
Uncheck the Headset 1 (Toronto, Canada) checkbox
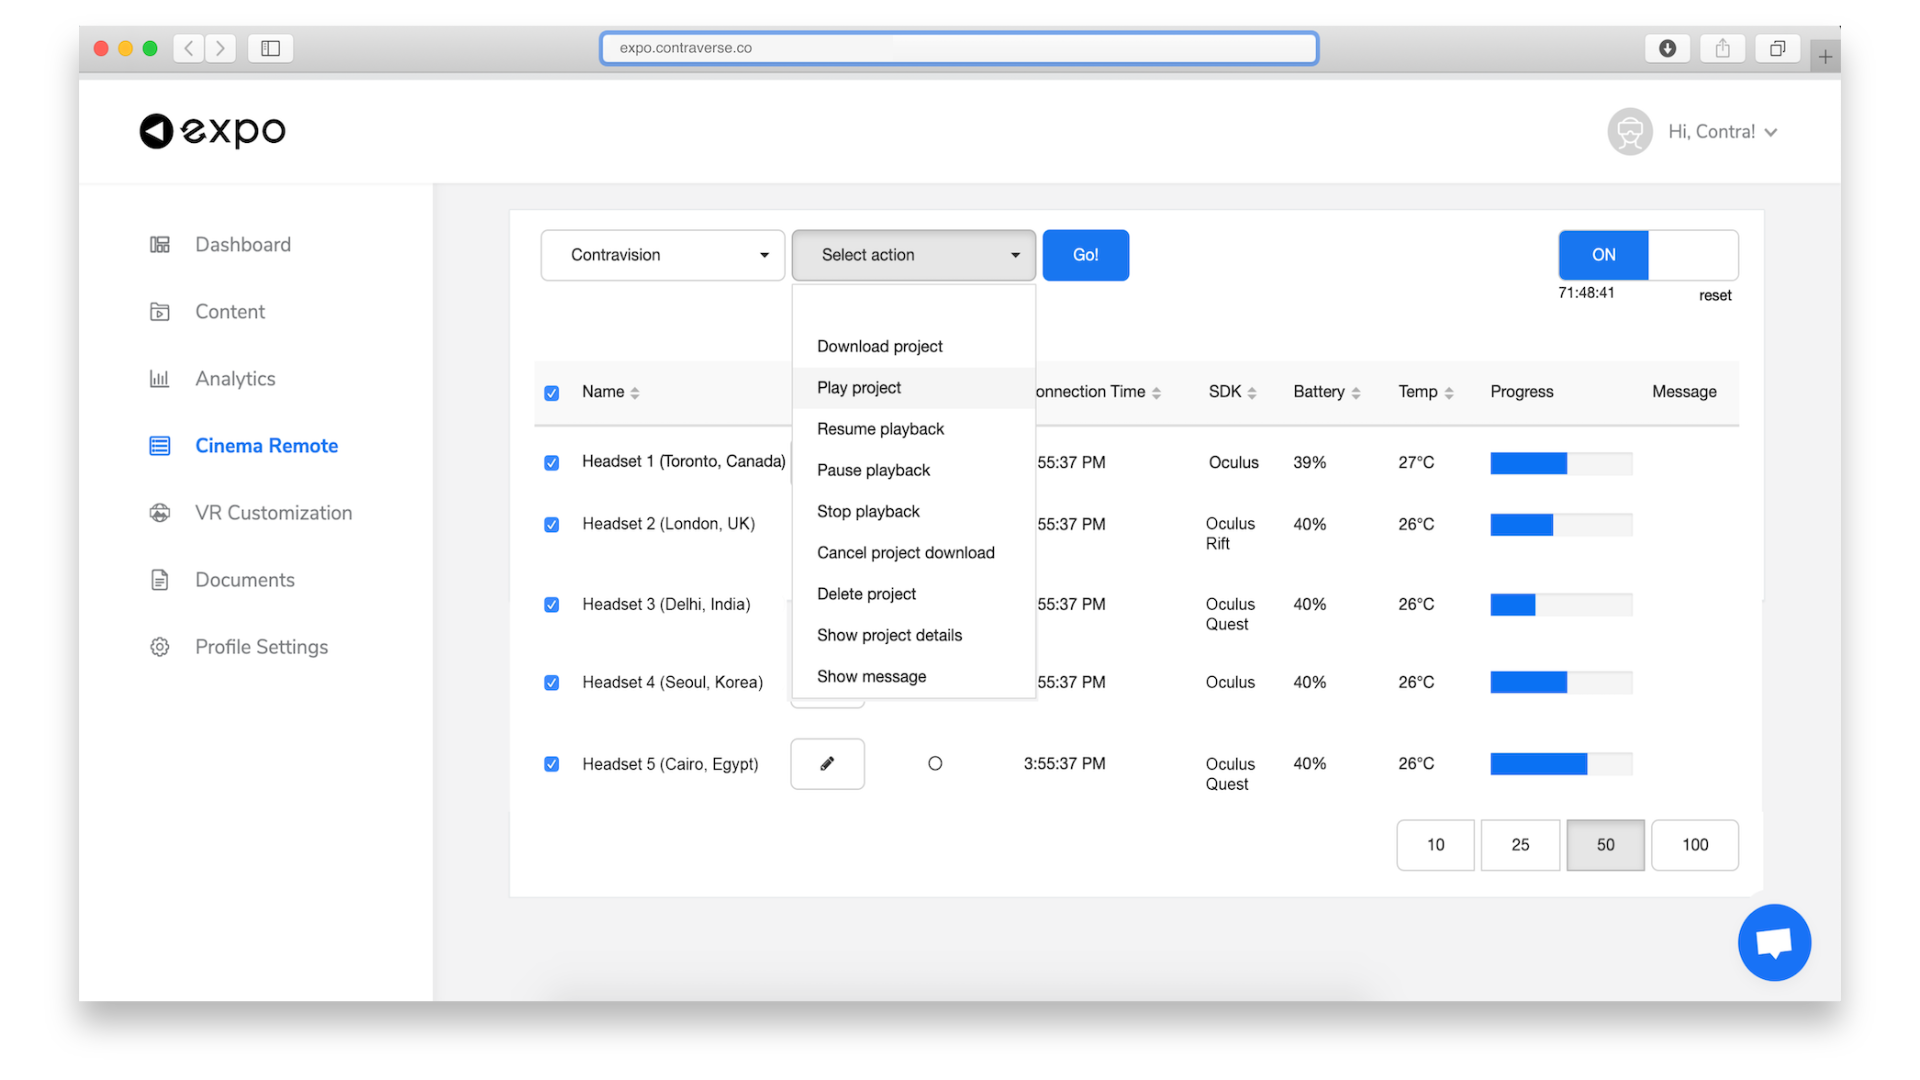click(551, 463)
